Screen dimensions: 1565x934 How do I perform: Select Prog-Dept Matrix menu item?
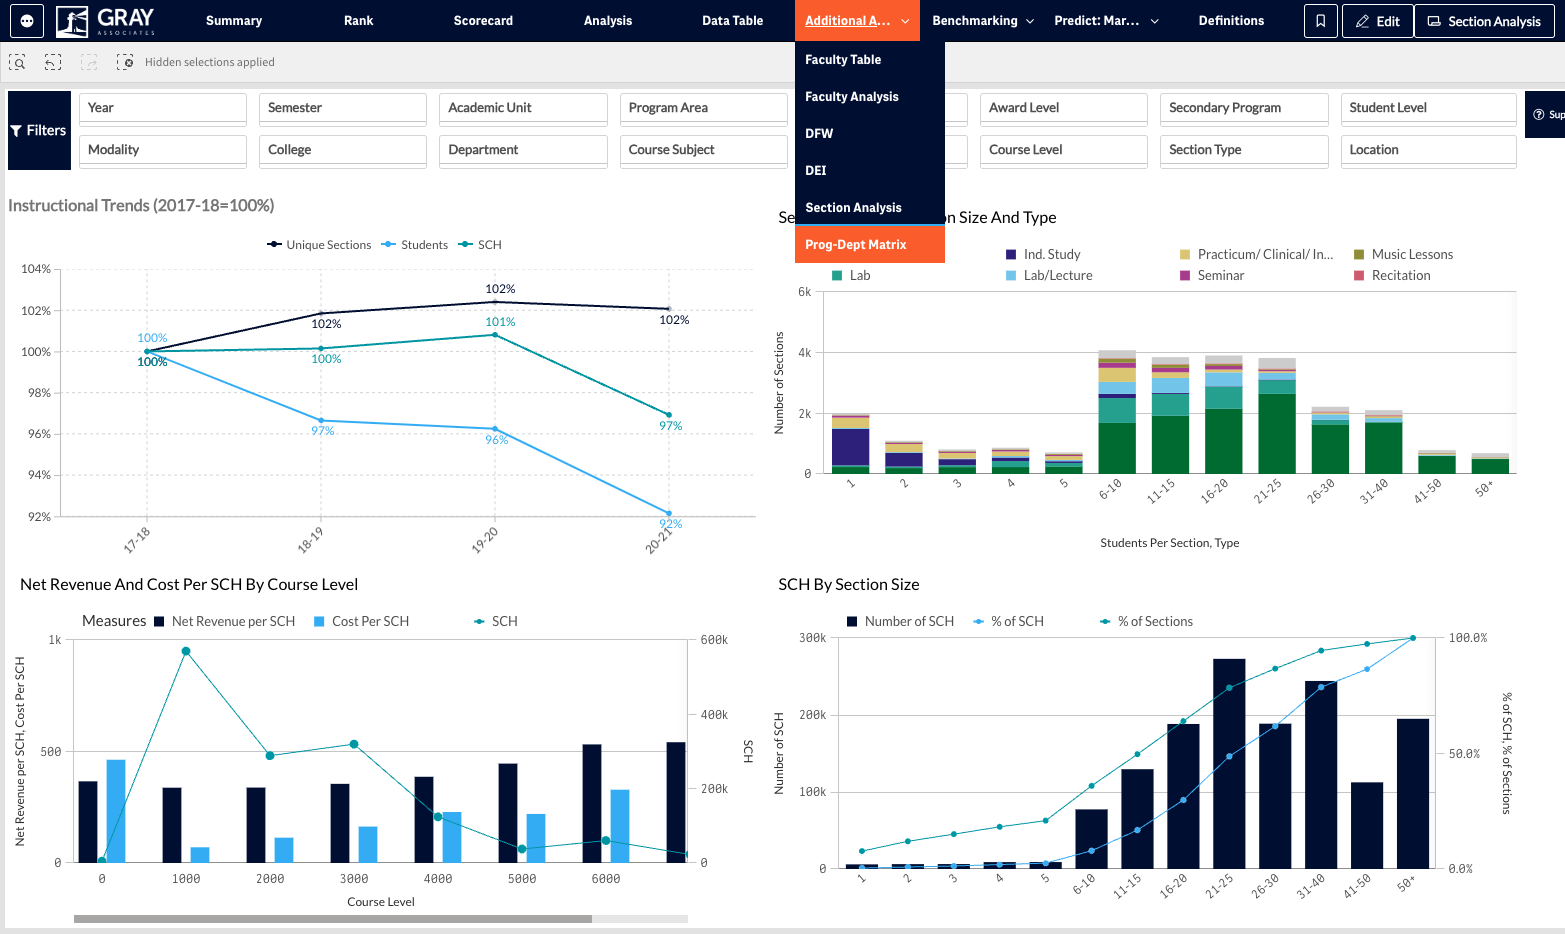[870, 245]
